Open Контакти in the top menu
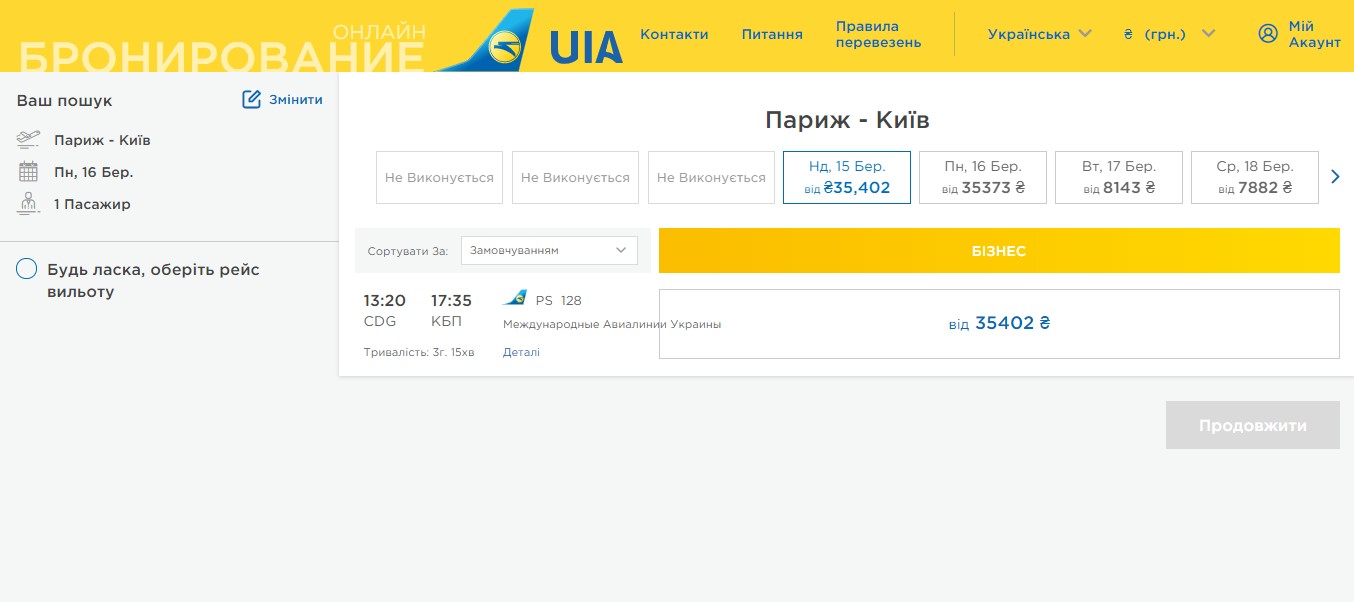The height and width of the screenshot is (602, 1354). 674,34
